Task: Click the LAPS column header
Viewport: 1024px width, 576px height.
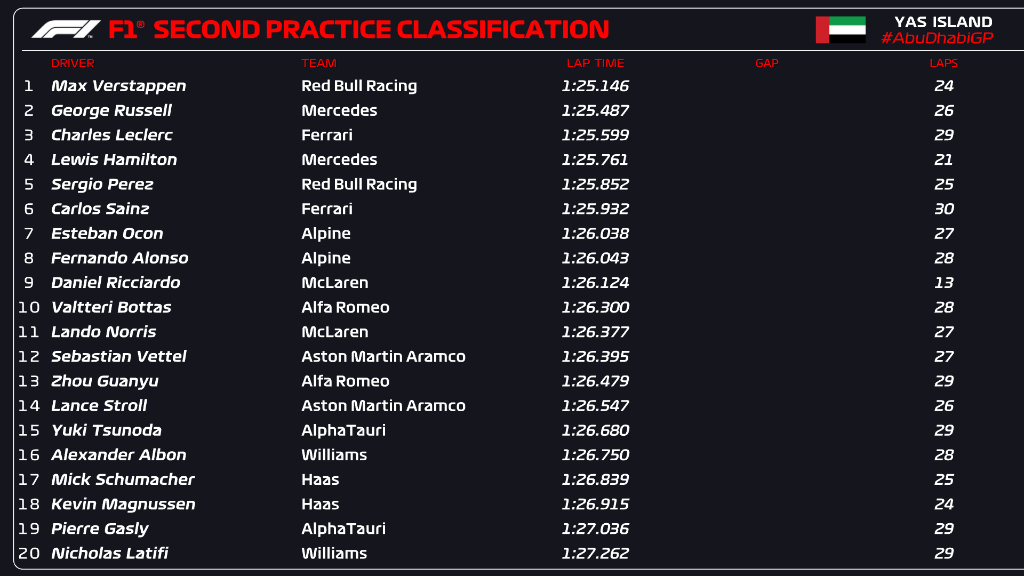Action: (943, 64)
